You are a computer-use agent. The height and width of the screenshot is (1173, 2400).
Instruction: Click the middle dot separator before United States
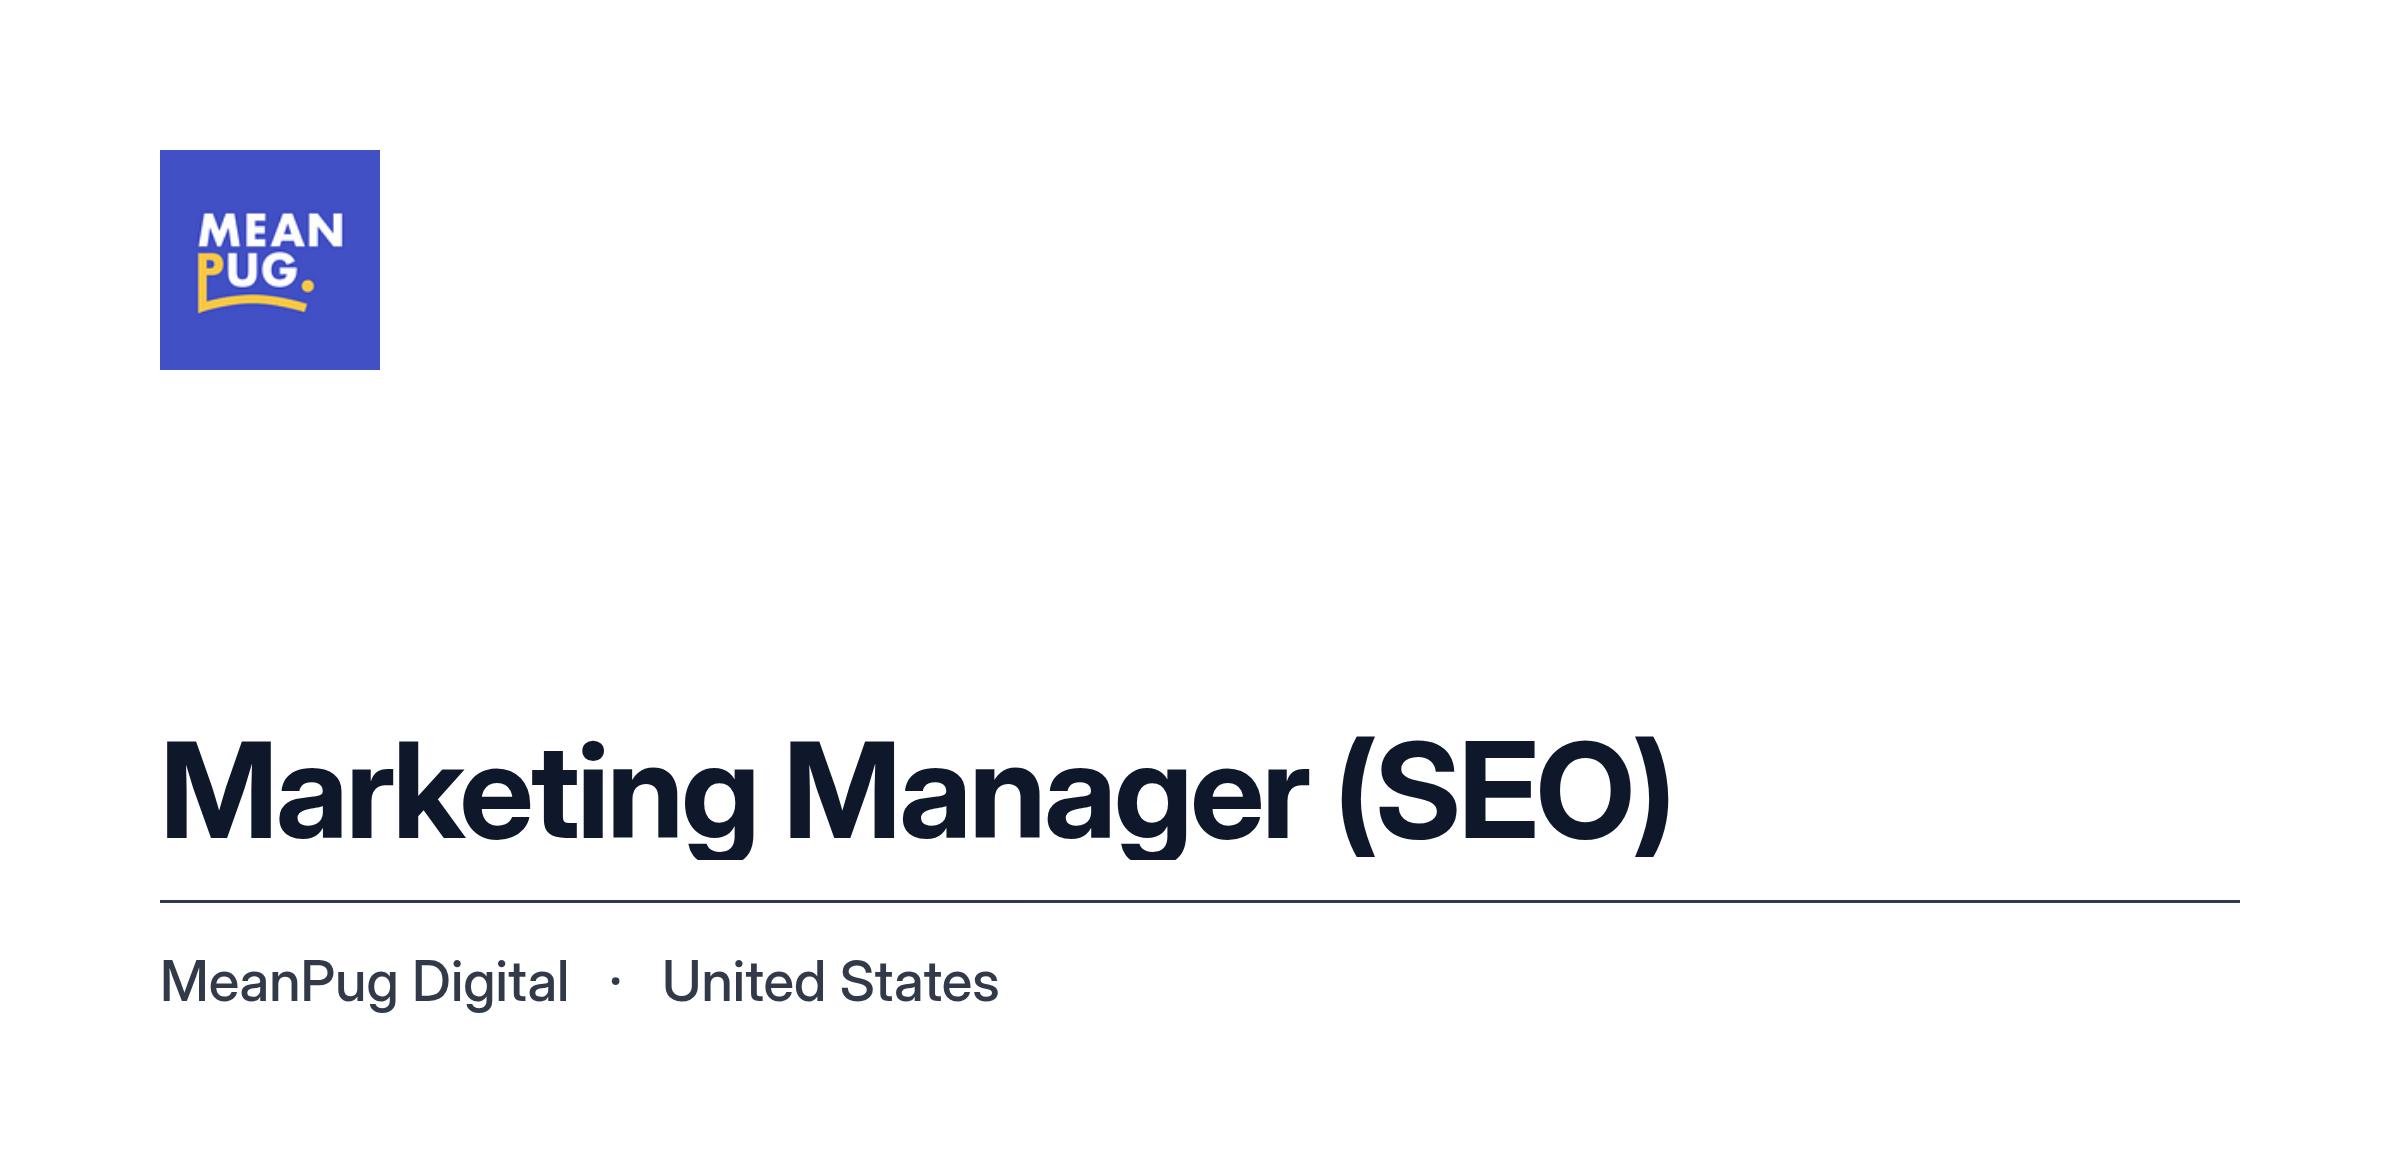pyautogui.click(x=615, y=982)
